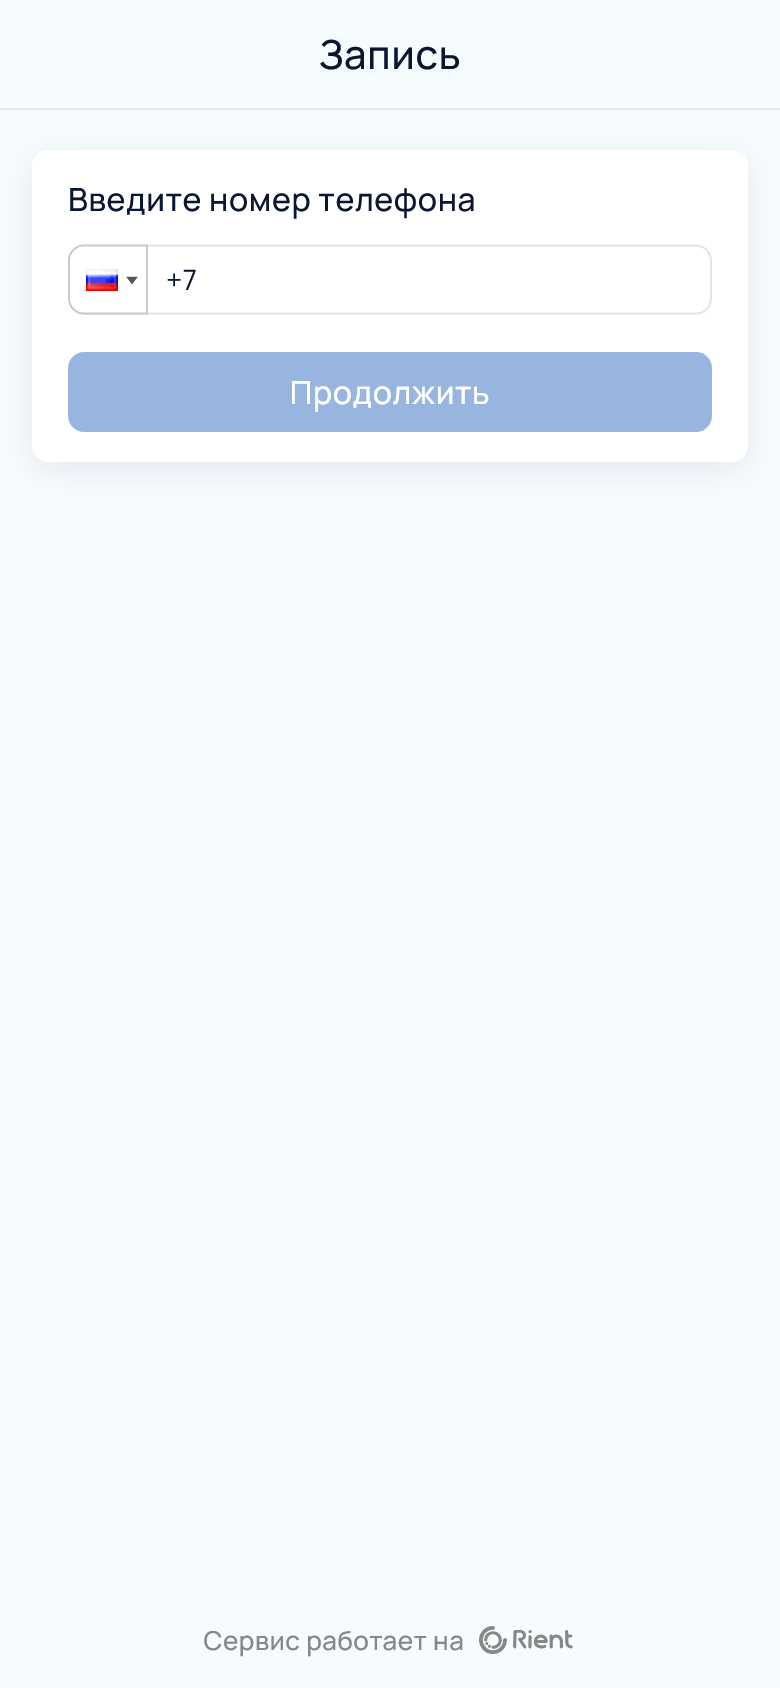
Task: Click the small triangle beside the flag
Action: [132, 280]
